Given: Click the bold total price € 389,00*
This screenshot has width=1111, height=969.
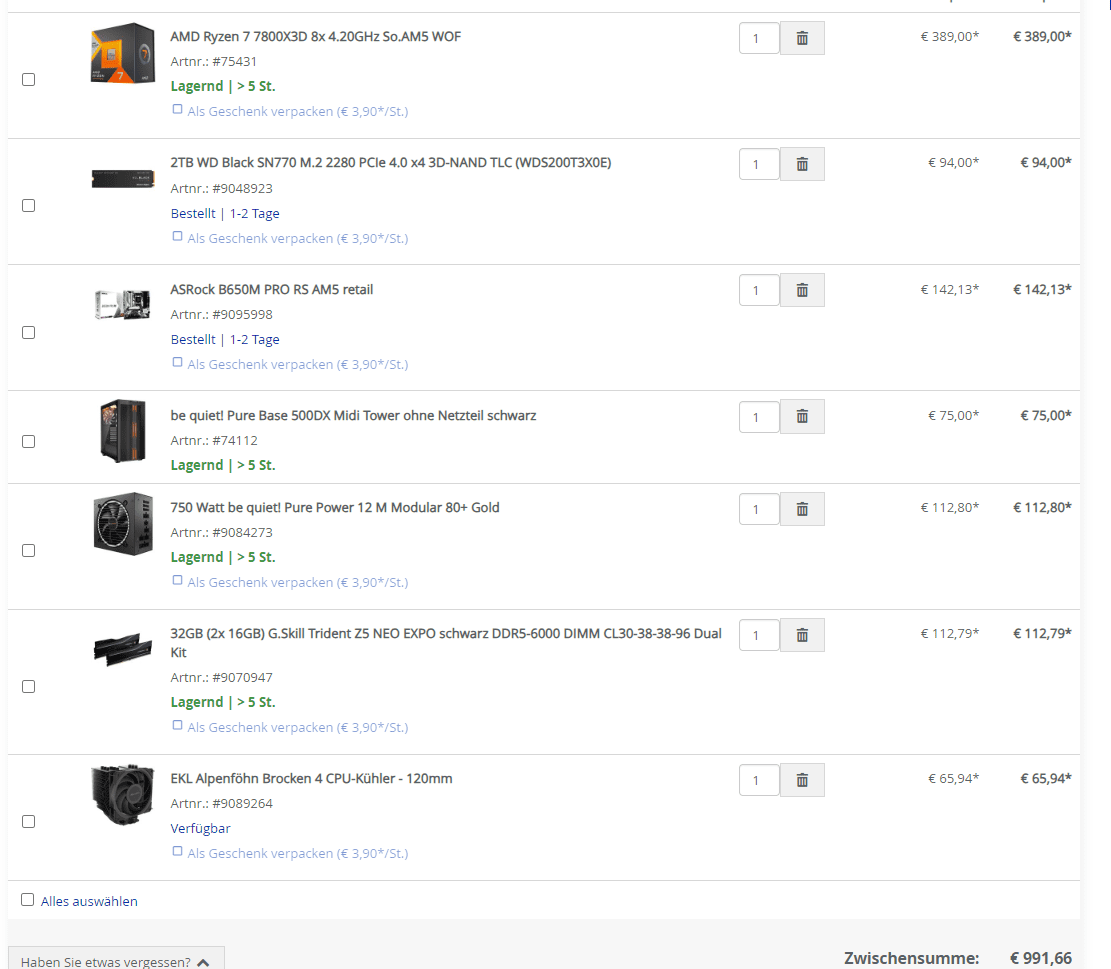Looking at the screenshot, I should click(x=1042, y=37).
